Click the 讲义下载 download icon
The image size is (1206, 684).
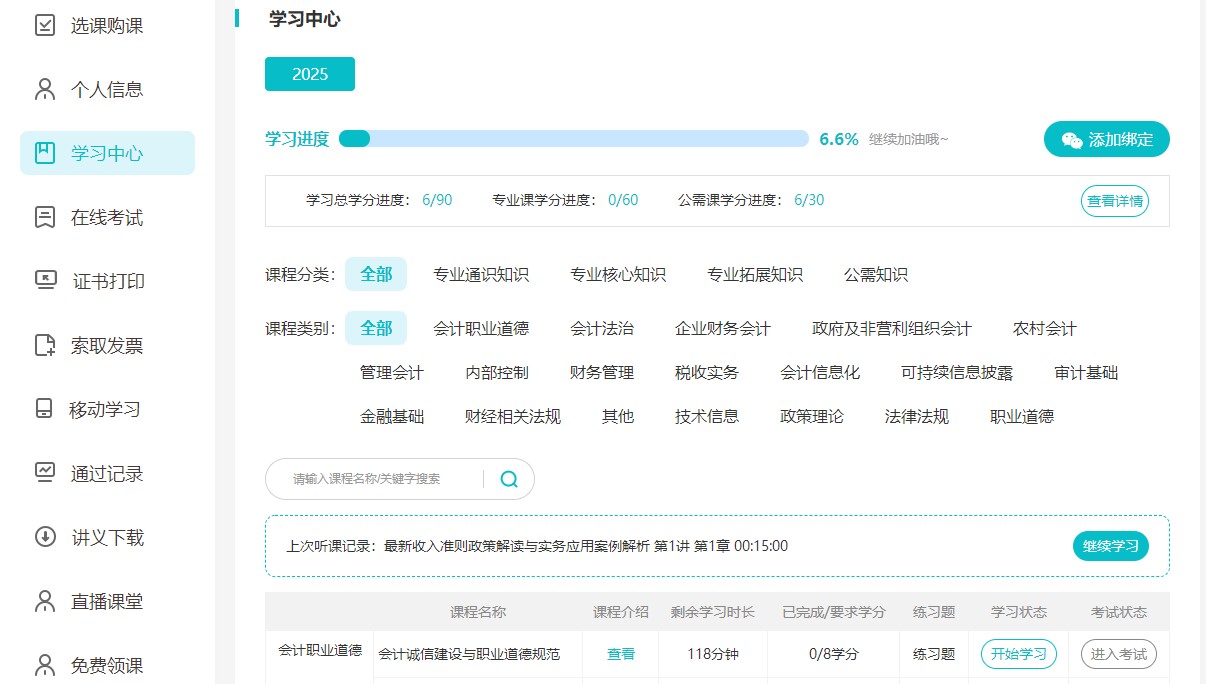click(45, 537)
